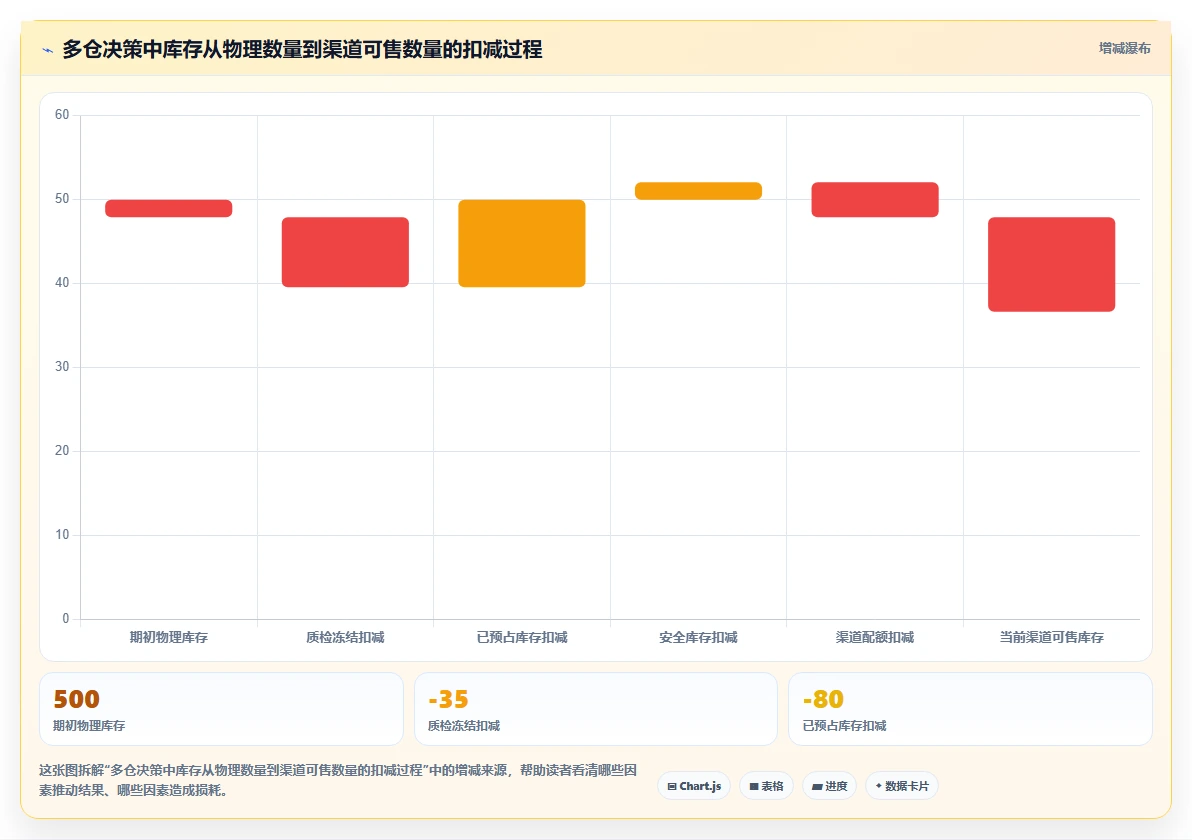Screen dimensions: 1192x840
Task: Click the 500 期初物理库存 data card
Action: [221, 708]
